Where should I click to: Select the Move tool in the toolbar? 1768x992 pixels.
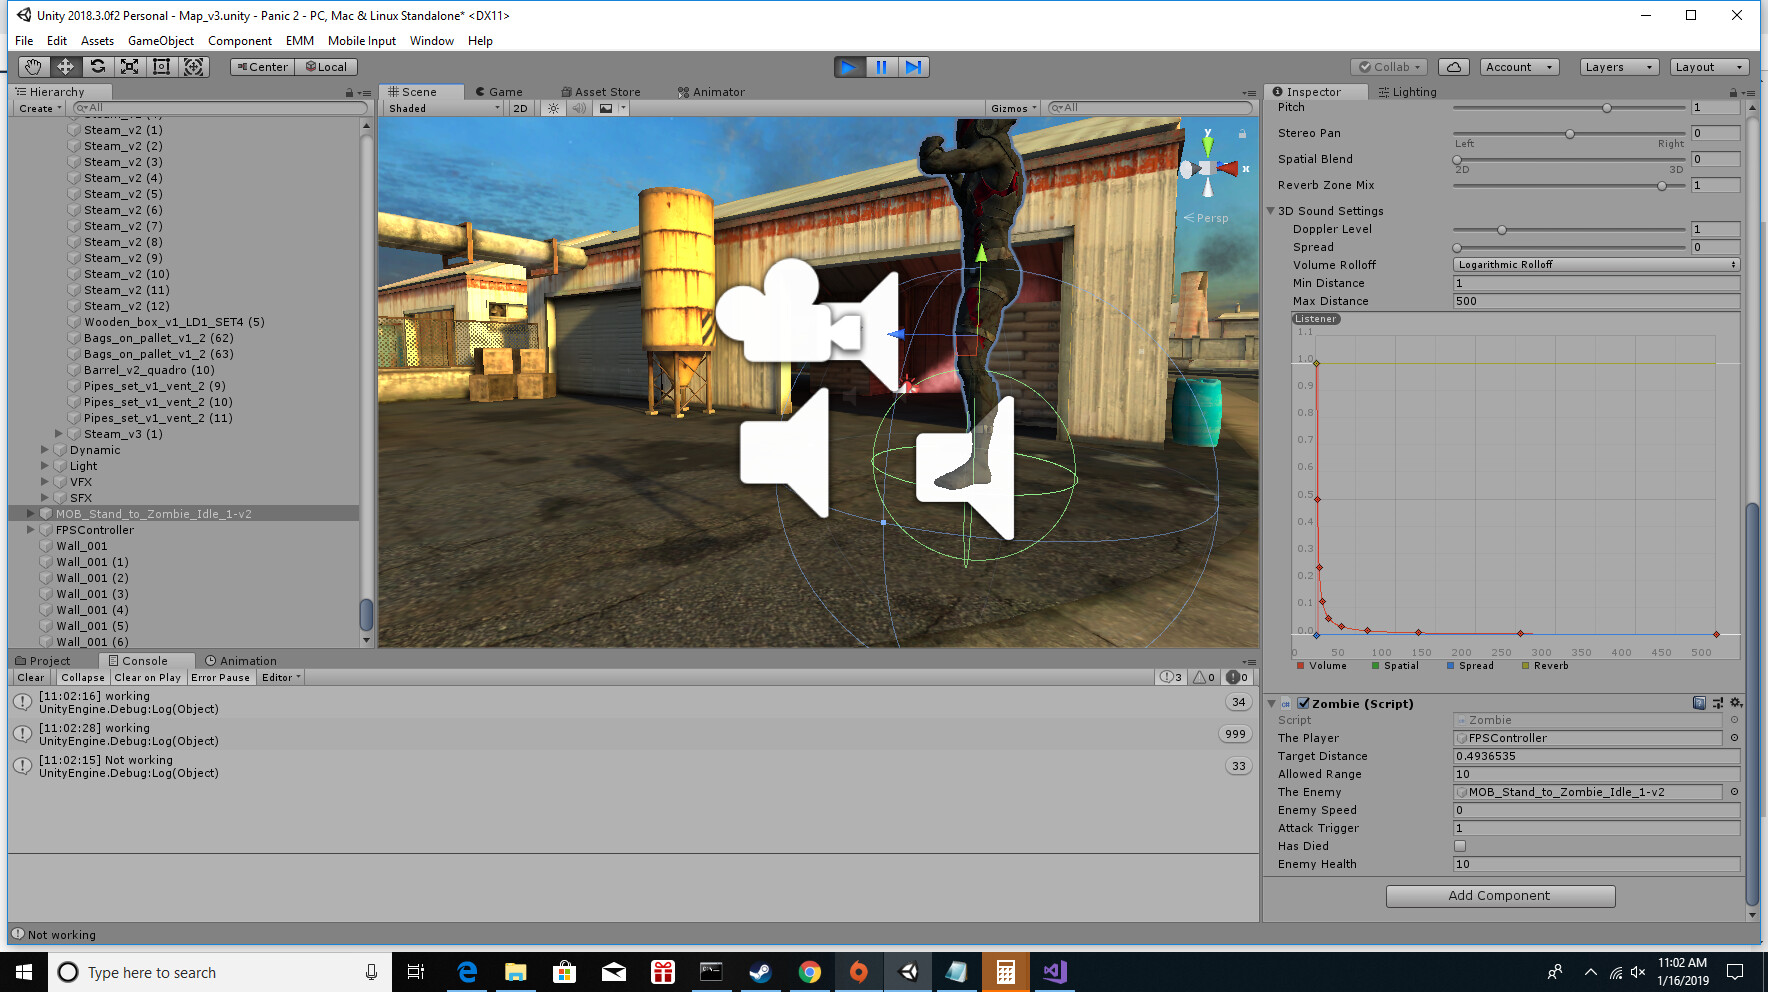pyautogui.click(x=64, y=66)
